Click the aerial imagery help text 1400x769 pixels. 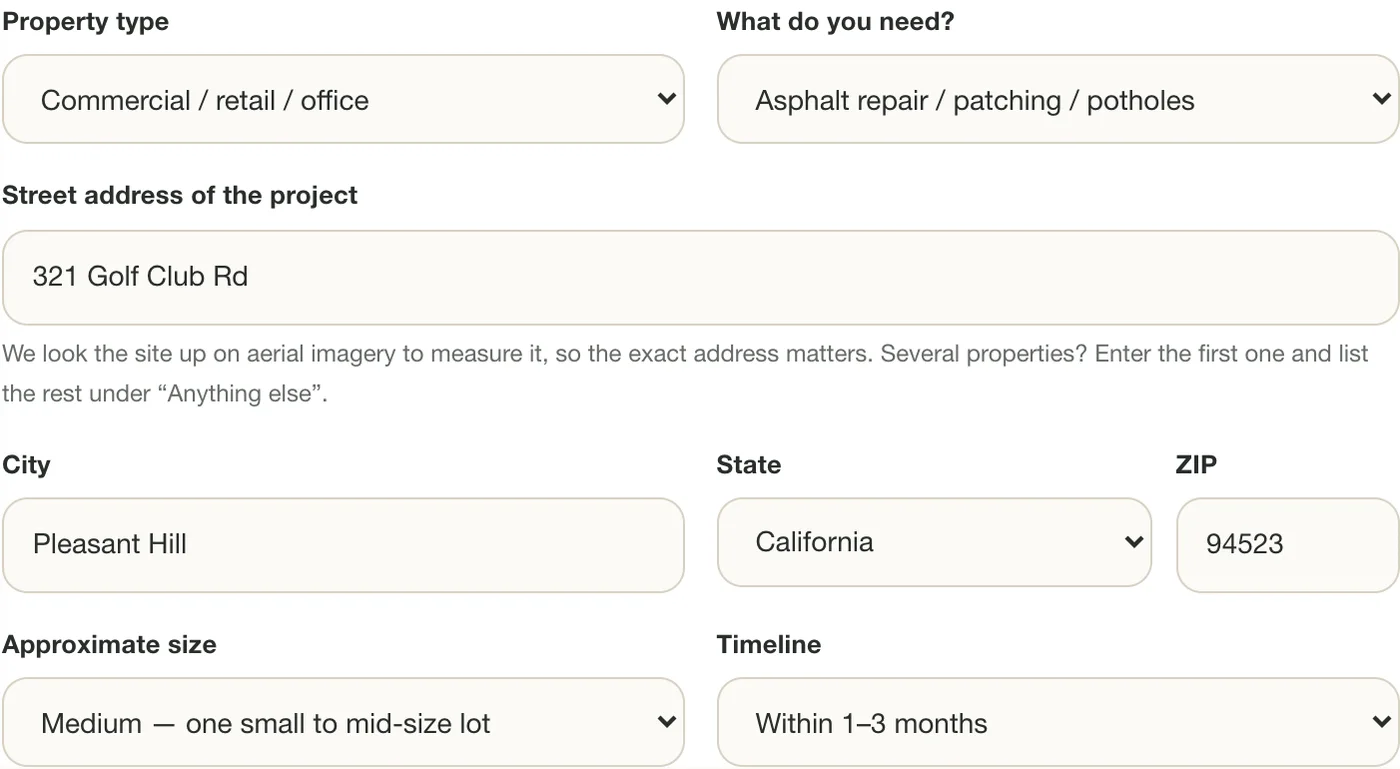685,373
